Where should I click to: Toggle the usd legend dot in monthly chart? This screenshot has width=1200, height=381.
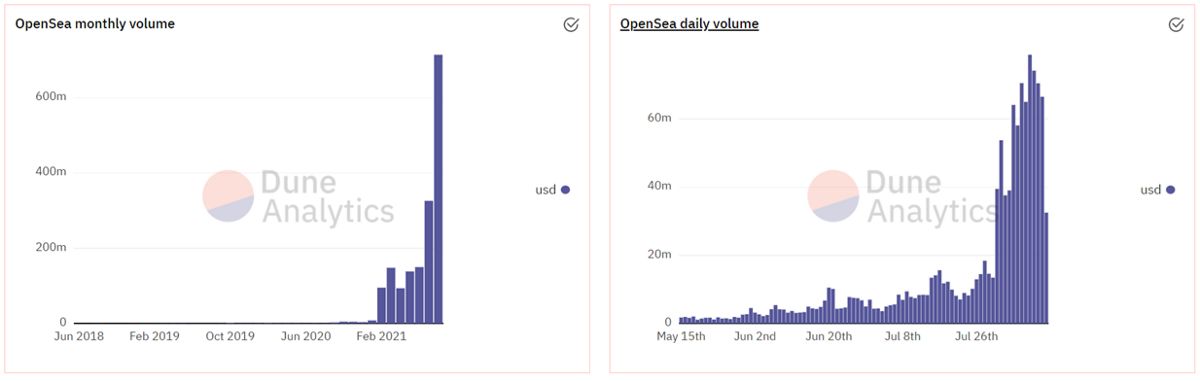click(565, 190)
